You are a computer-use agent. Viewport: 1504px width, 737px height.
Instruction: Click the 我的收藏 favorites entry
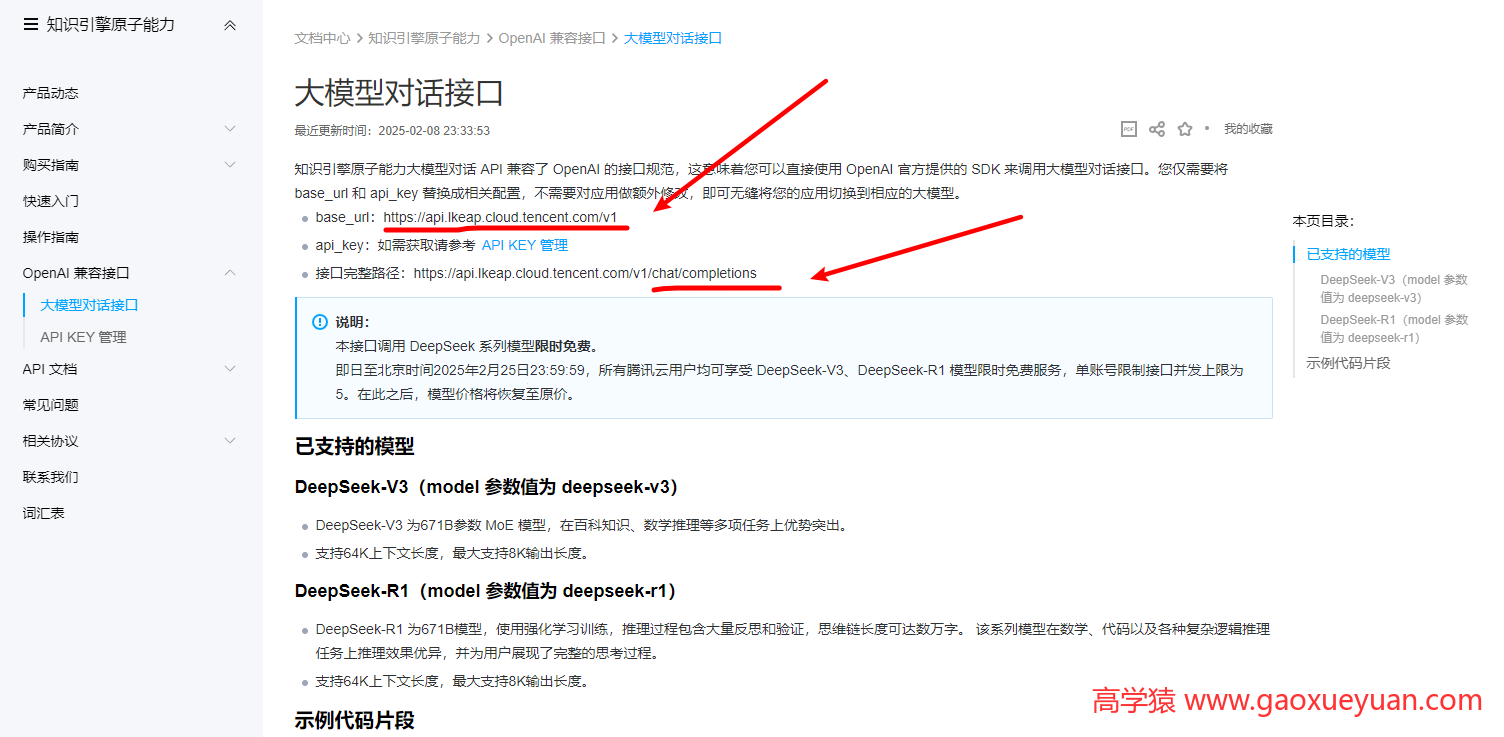1243,128
